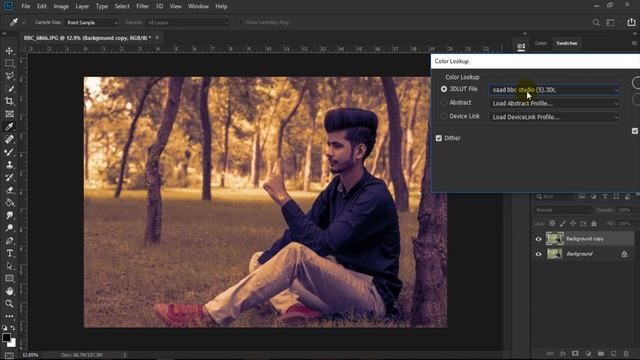Open the Kind layer filter dropdown
This screenshot has height=360, width=640.
click(555, 197)
